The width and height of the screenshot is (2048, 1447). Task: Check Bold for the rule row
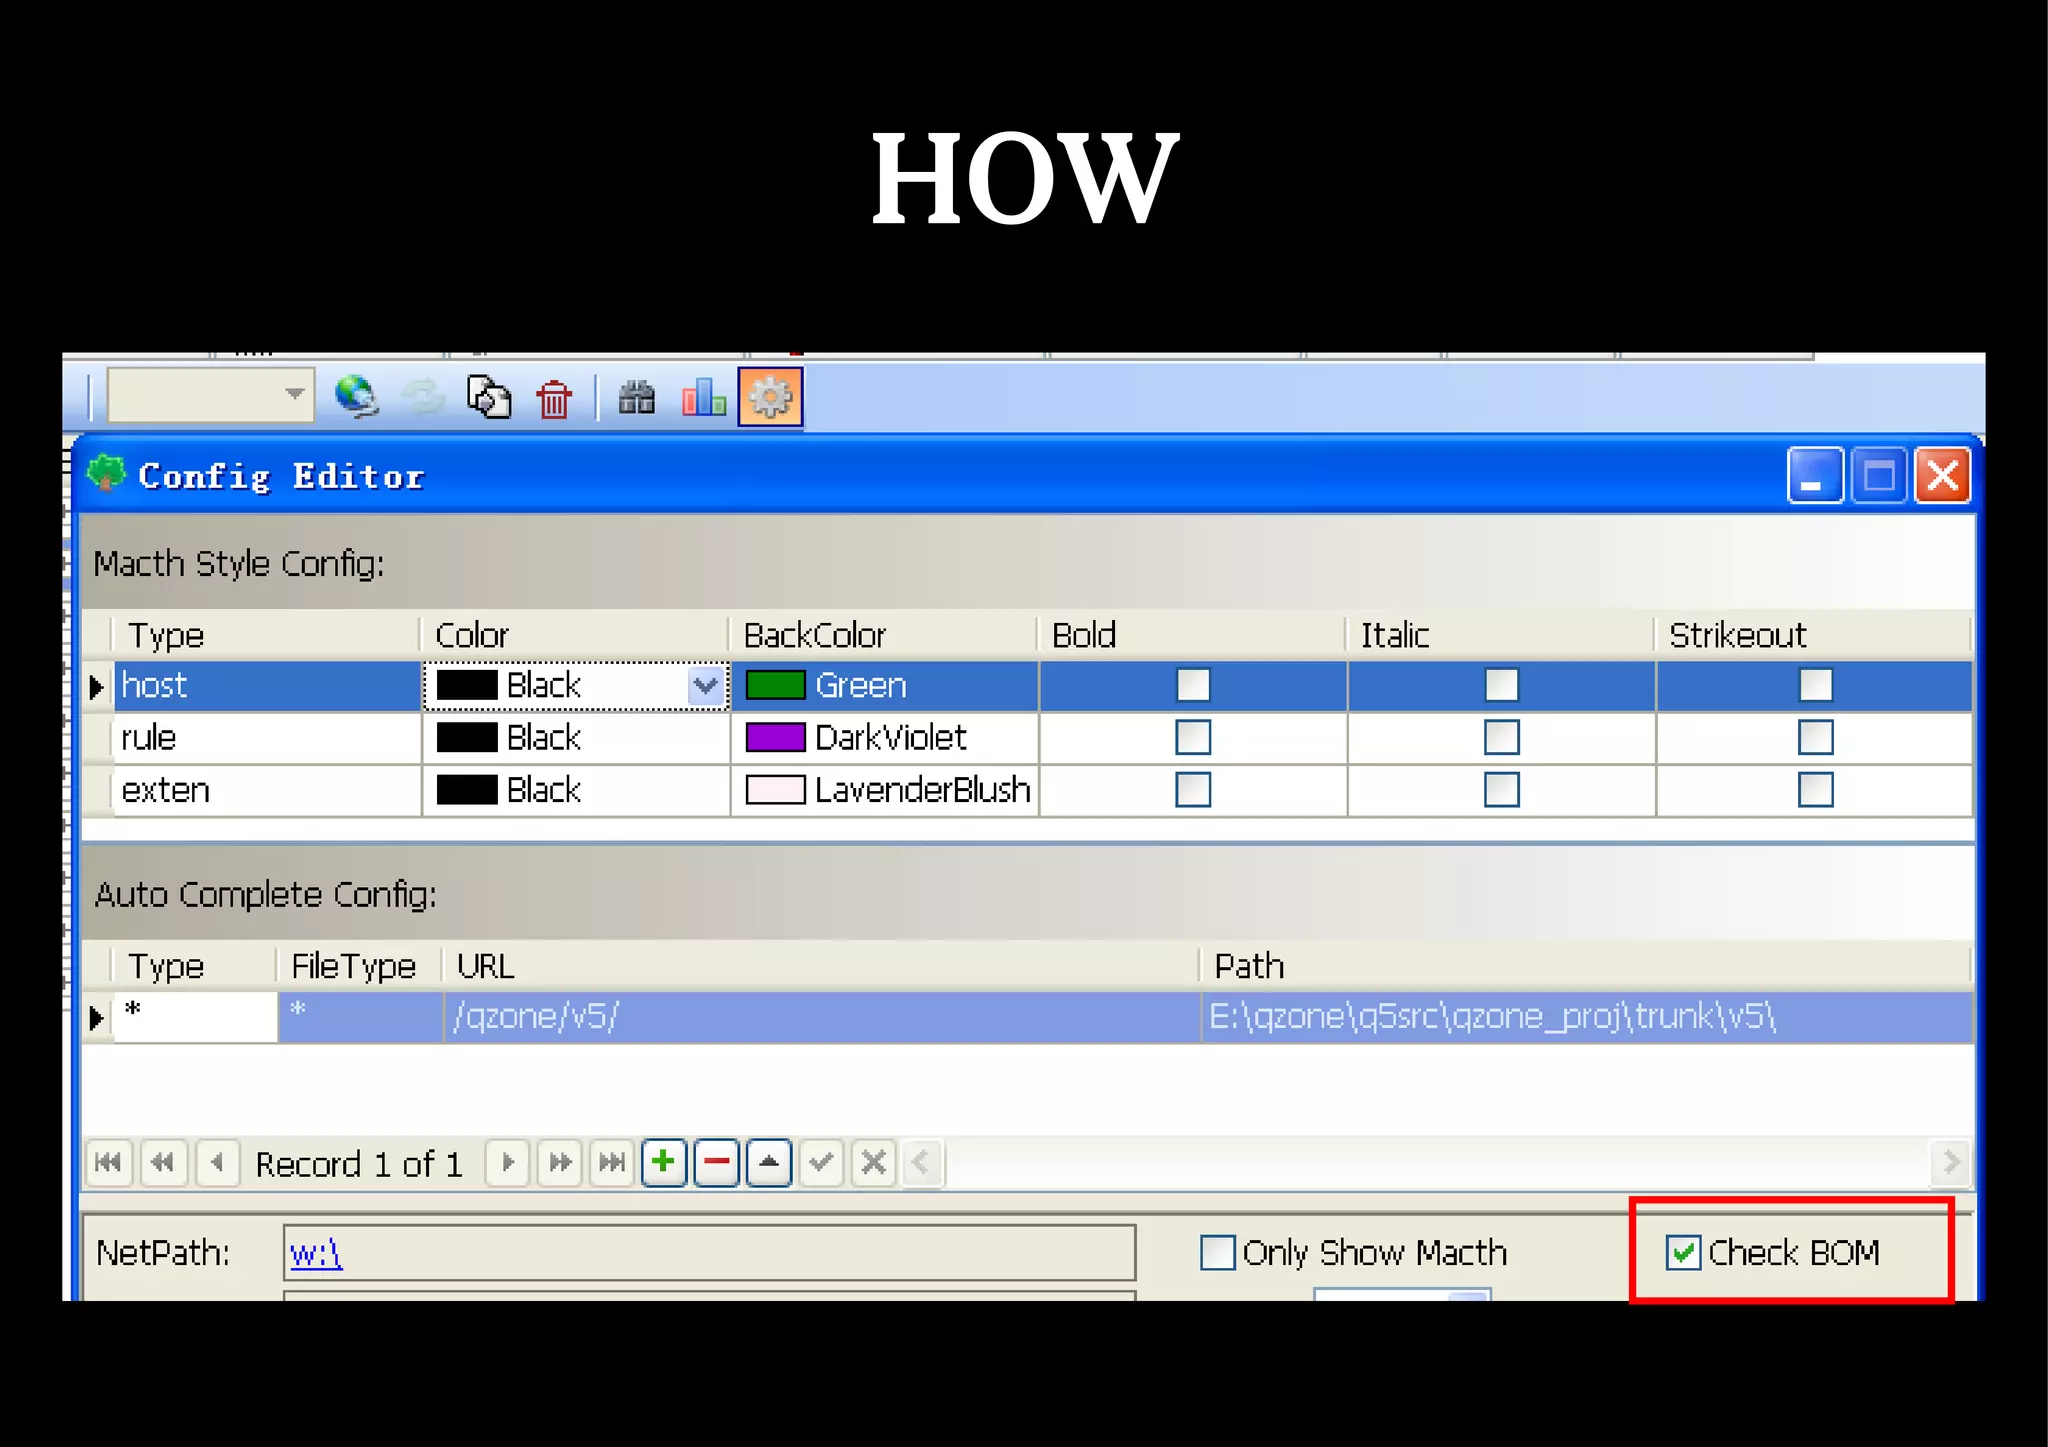click(1192, 738)
